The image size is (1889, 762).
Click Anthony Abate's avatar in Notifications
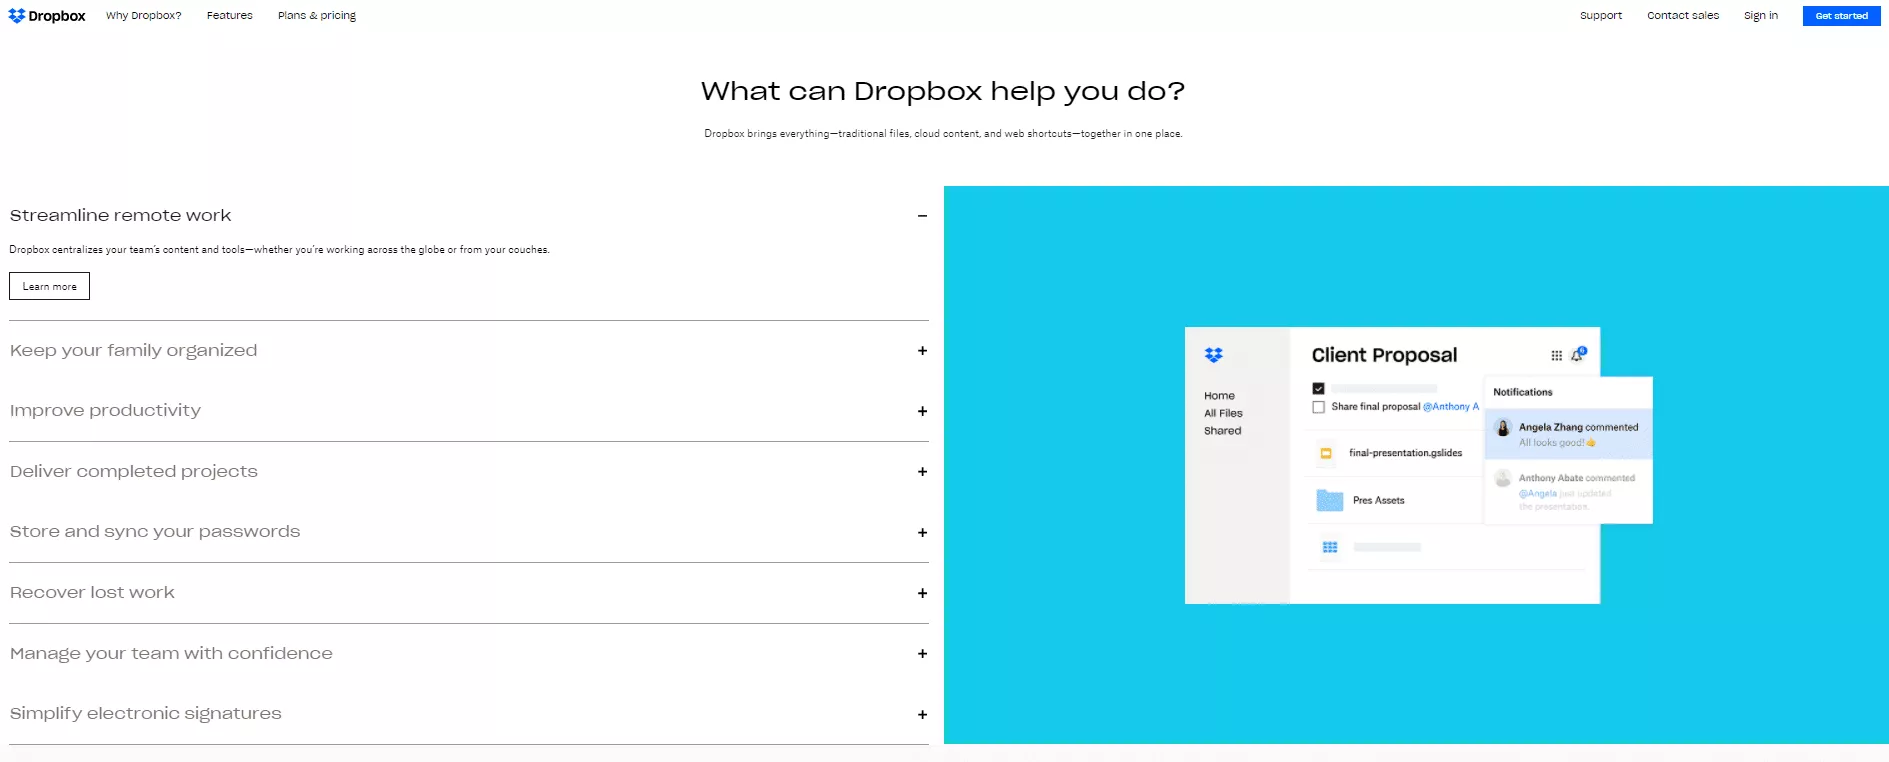(1503, 479)
